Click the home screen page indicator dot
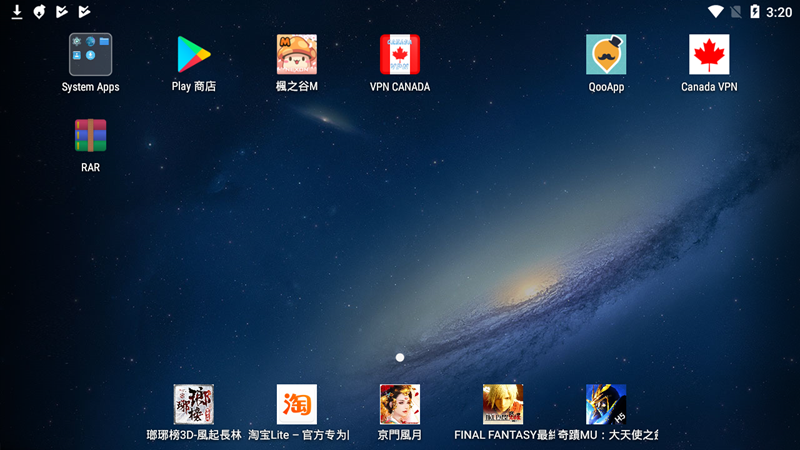 (x=400, y=357)
